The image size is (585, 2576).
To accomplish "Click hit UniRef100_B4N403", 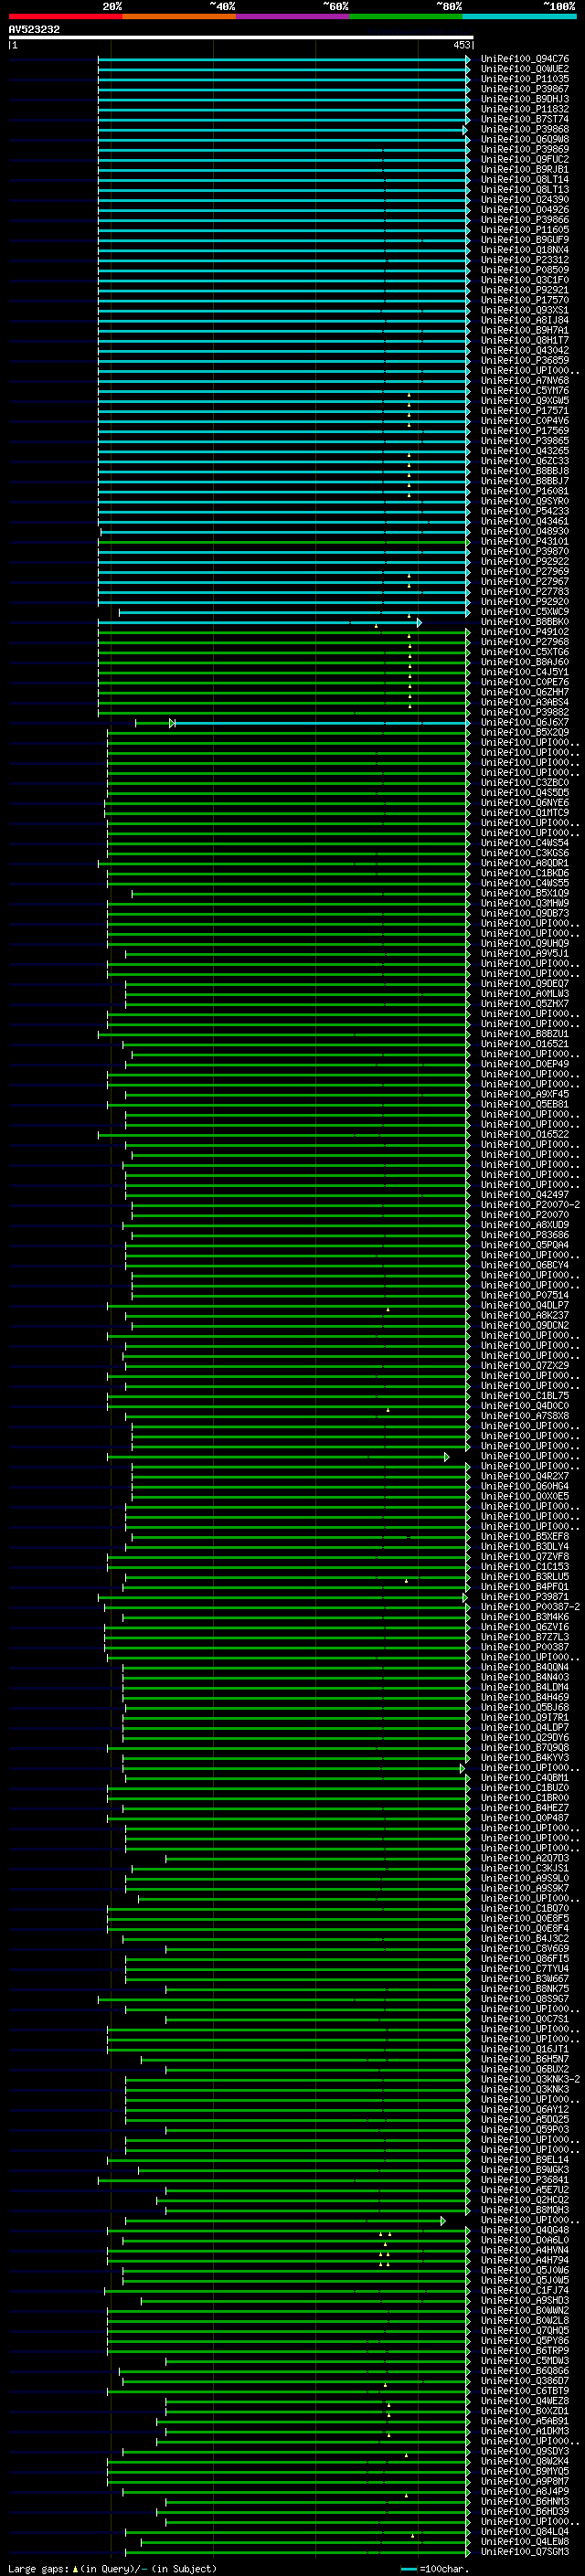I will [525, 1677].
